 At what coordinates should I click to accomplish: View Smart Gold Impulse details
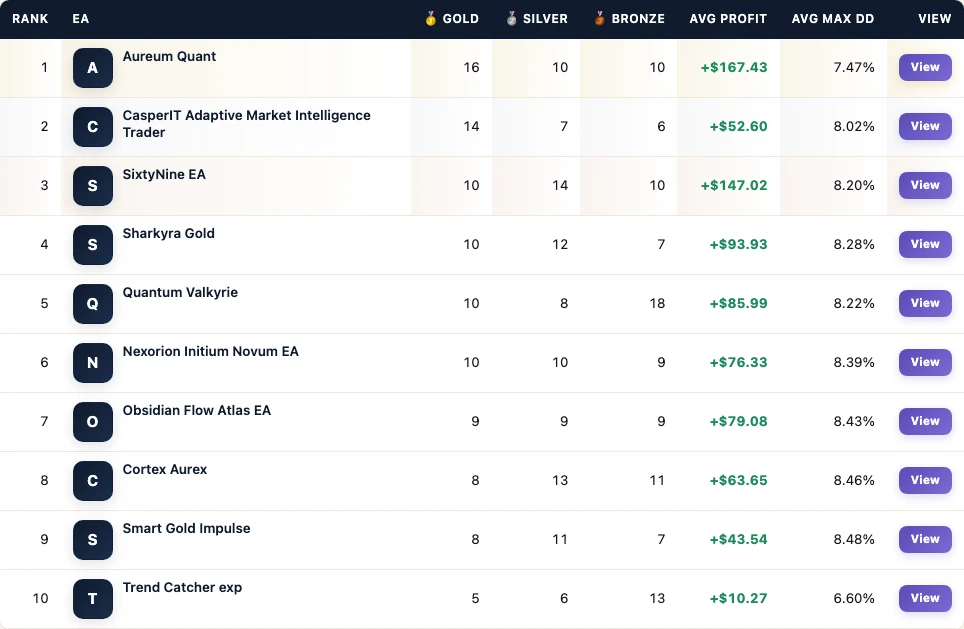[925, 539]
